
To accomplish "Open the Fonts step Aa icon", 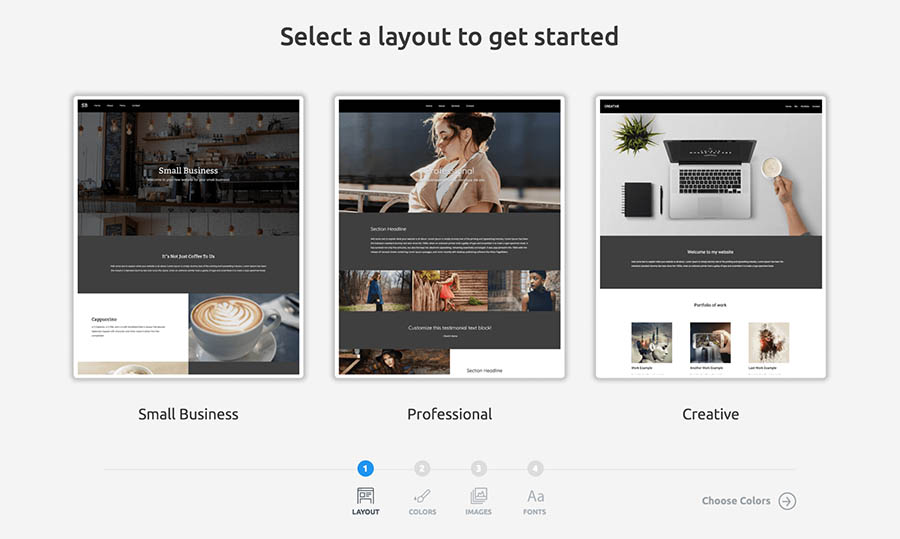I will pyautogui.click(x=536, y=496).
